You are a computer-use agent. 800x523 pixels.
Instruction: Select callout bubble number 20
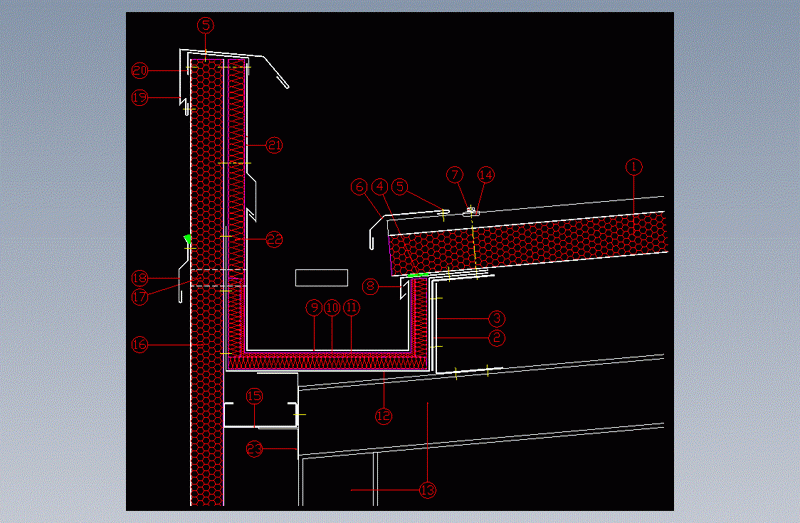[140, 71]
